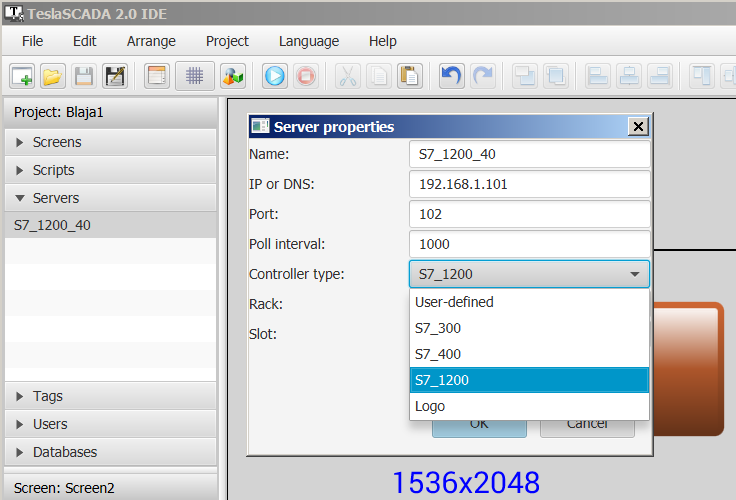Click the Poll interval input field
Viewport: 736px width, 500px height.
click(x=529, y=244)
